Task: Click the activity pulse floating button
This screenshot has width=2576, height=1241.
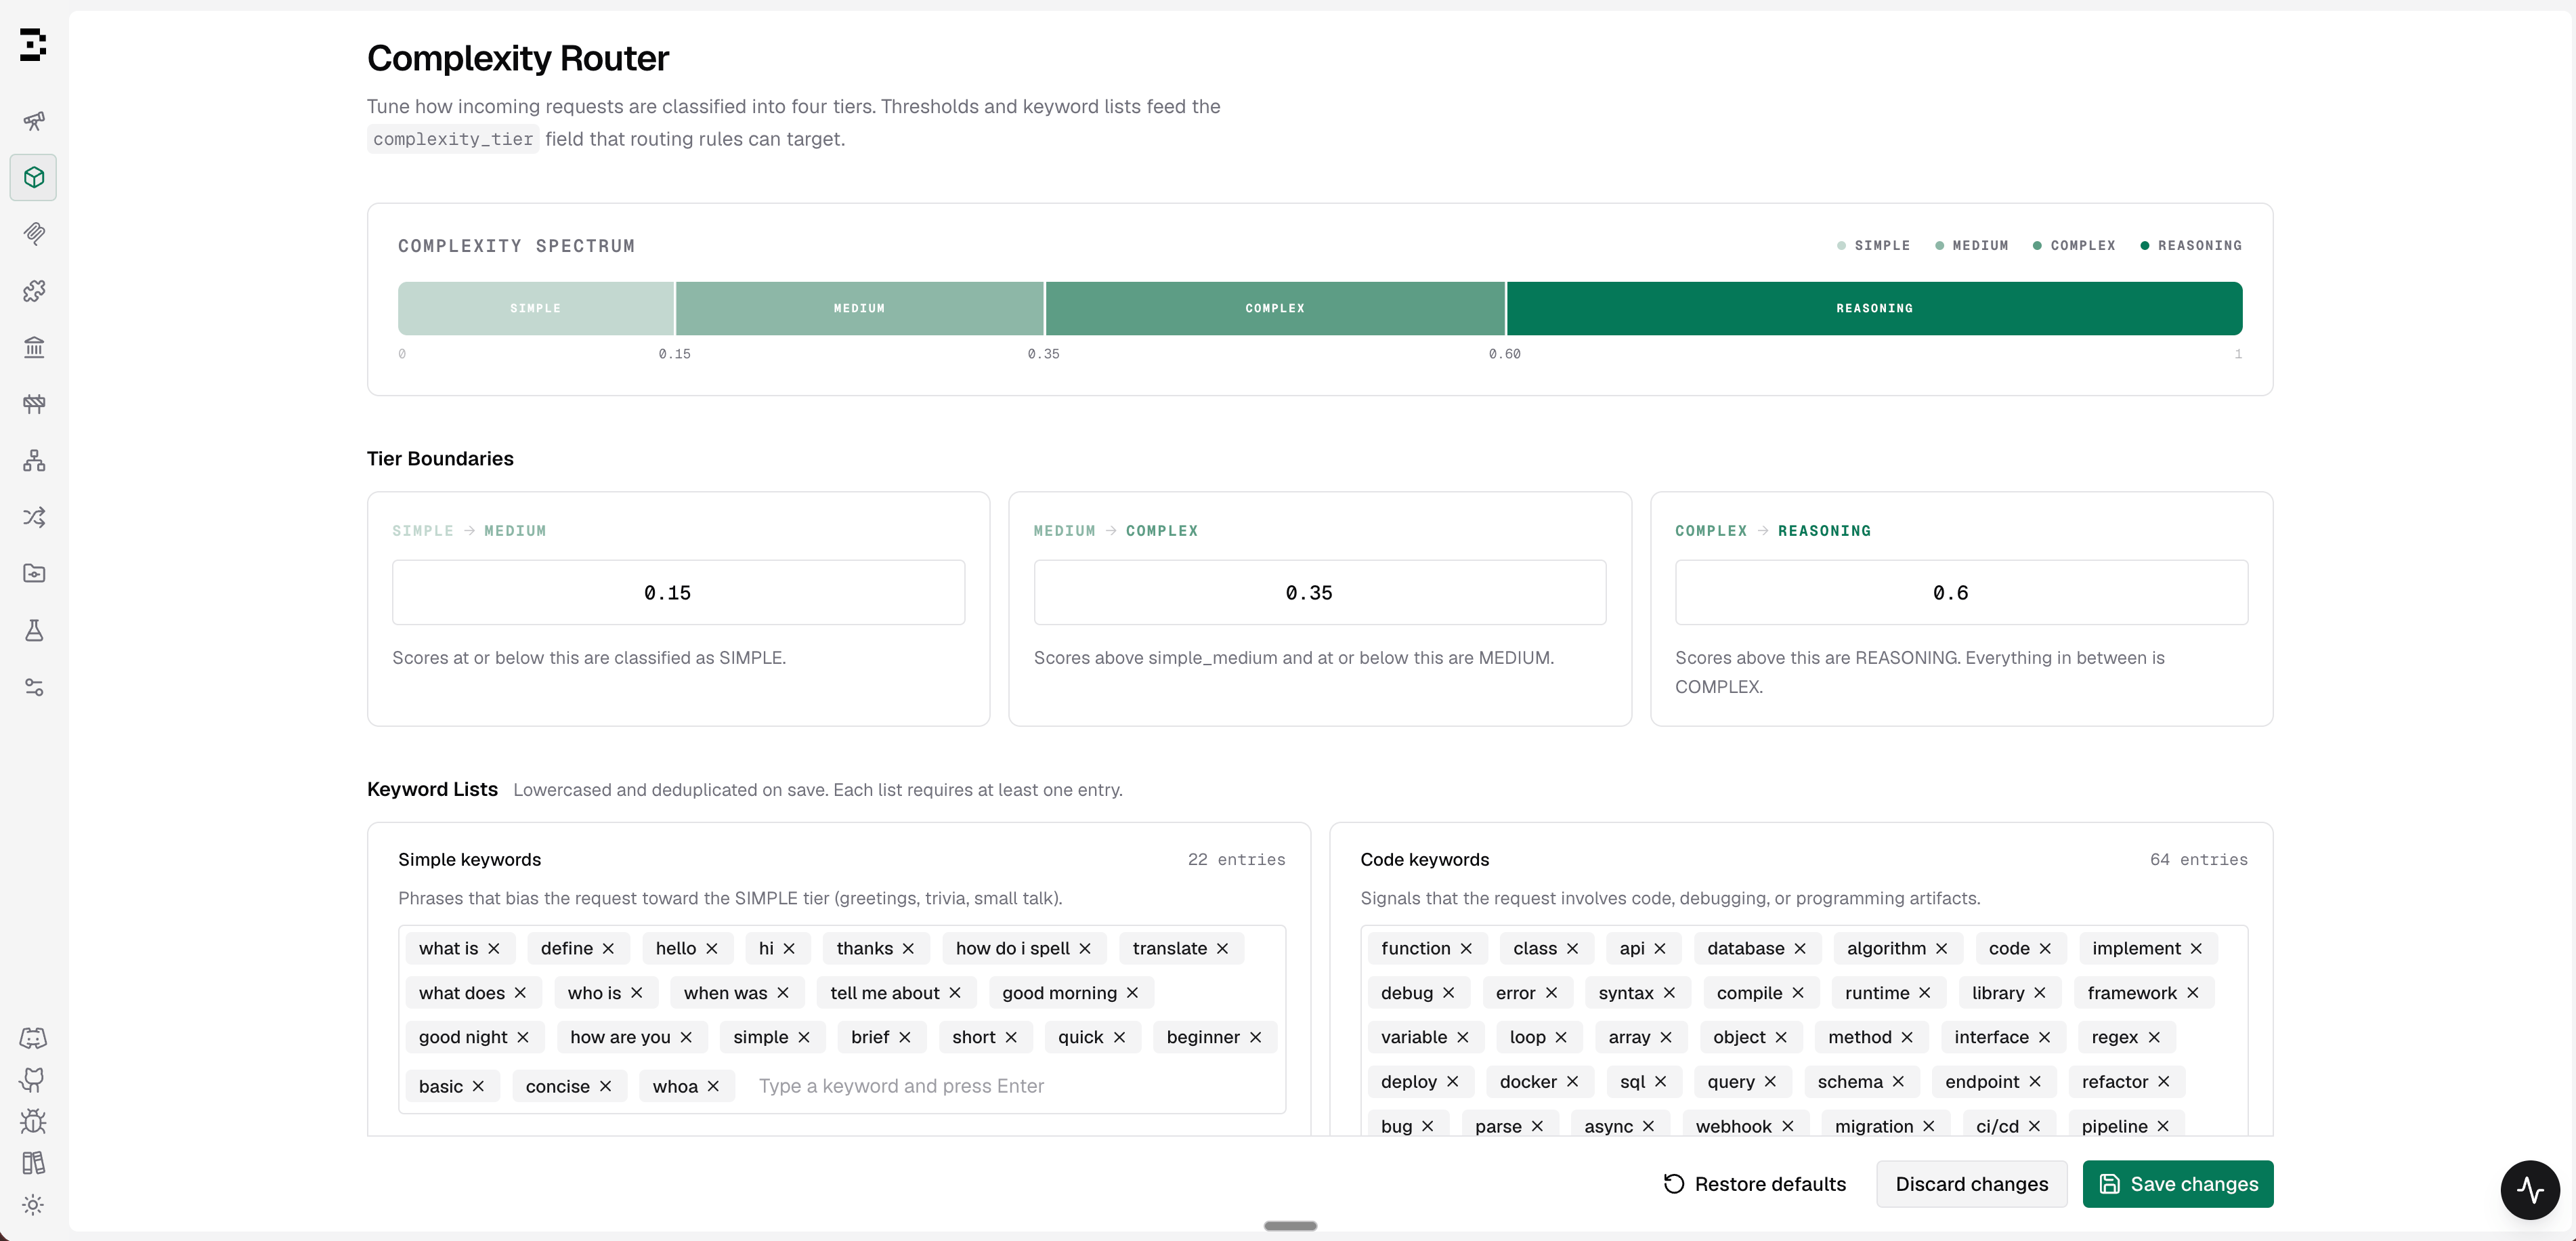Action: (2530, 1190)
